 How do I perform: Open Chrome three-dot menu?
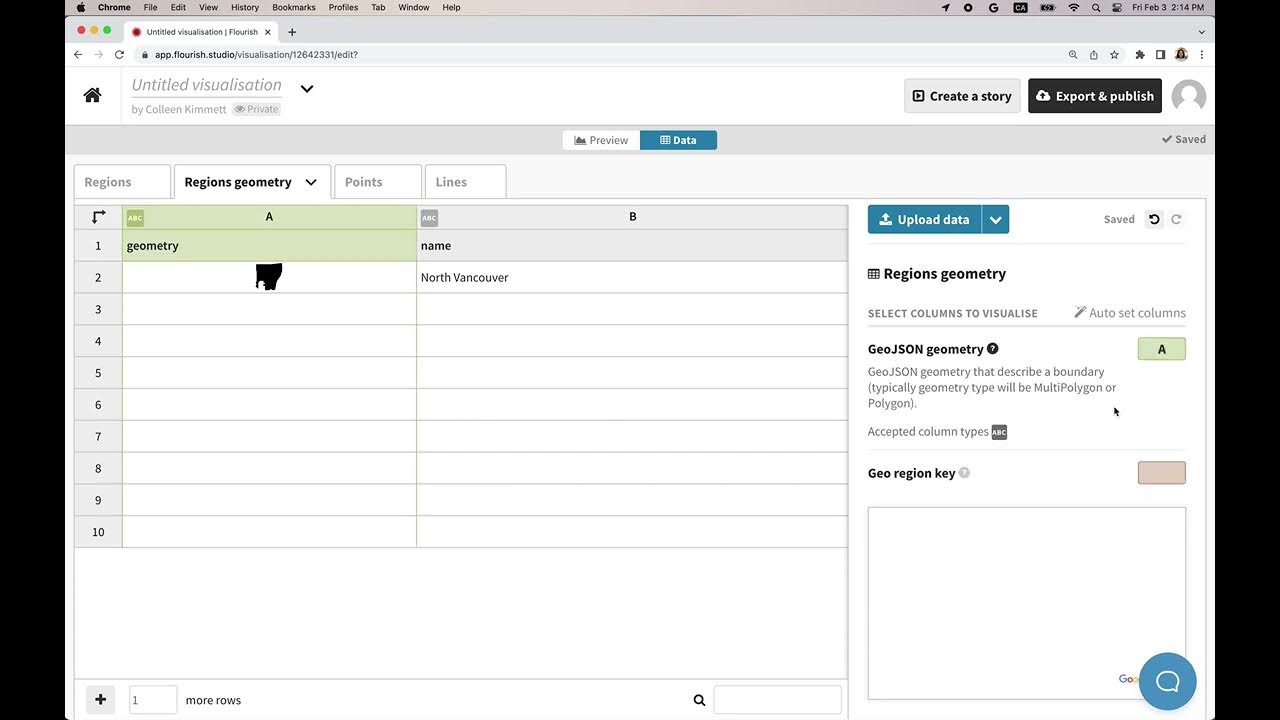point(1202,55)
